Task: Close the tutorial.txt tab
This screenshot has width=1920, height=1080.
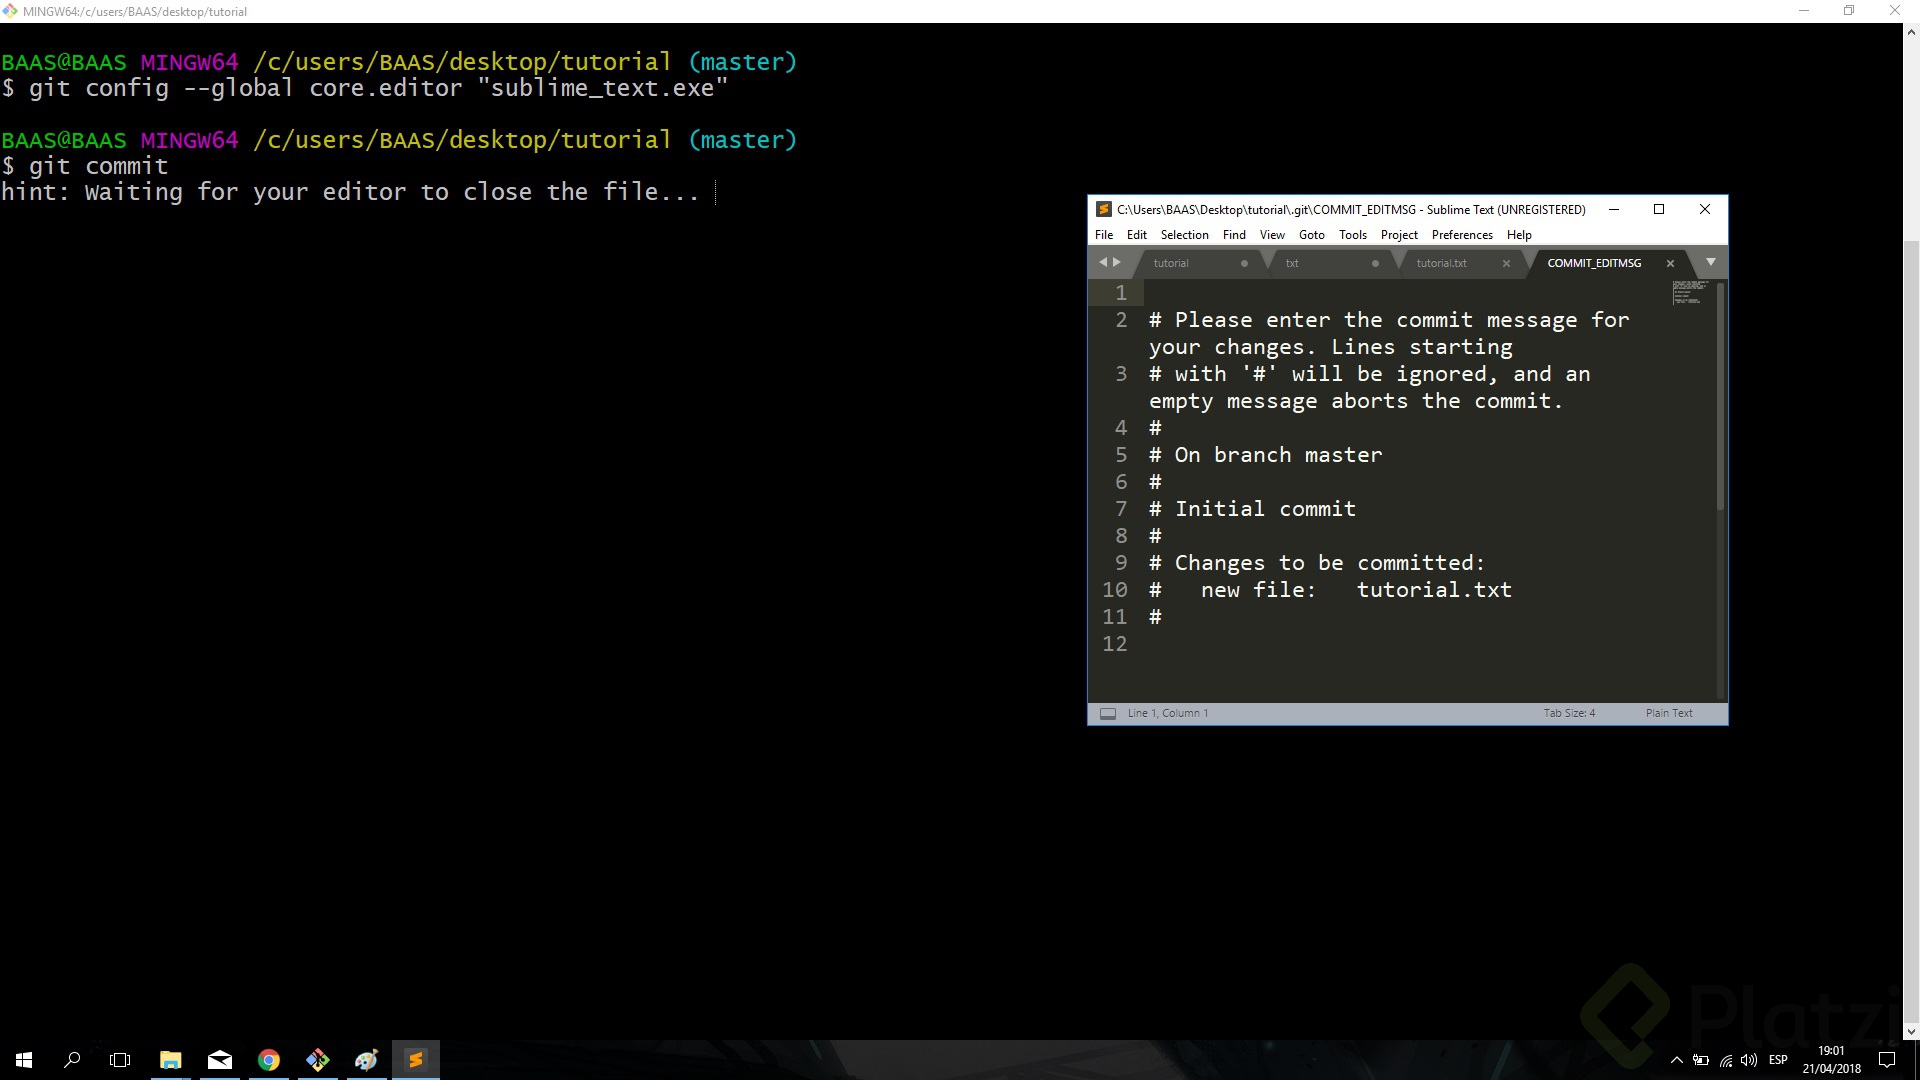Action: 1506,264
